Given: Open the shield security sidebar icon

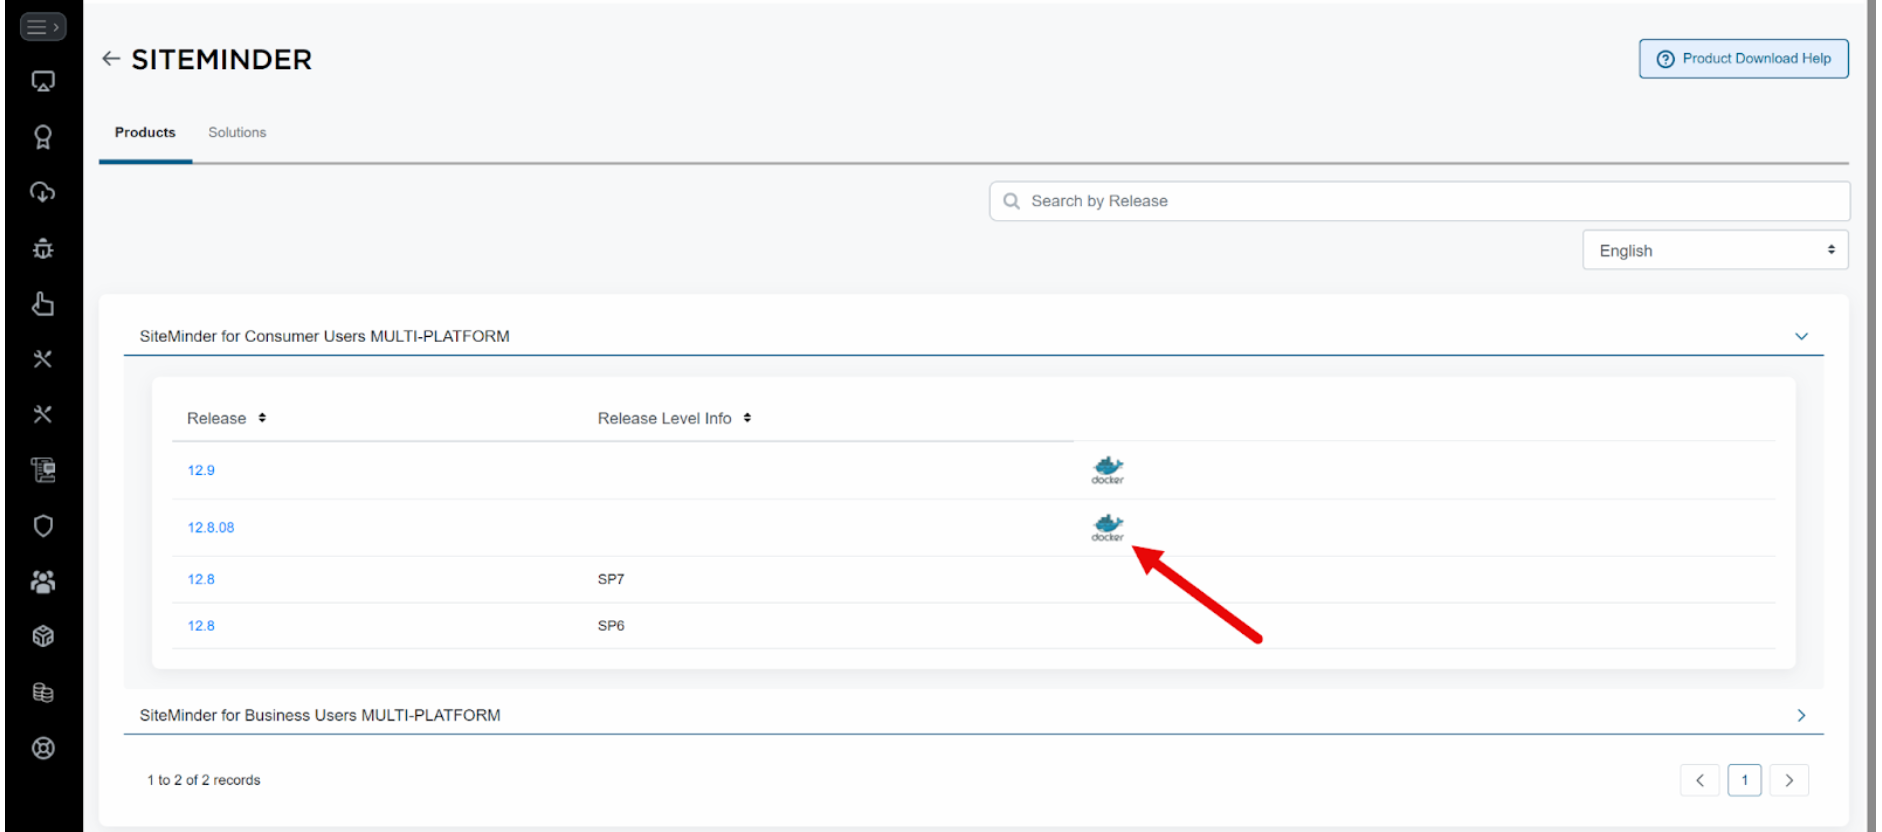Looking at the screenshot, I should (x=43, y=526).
